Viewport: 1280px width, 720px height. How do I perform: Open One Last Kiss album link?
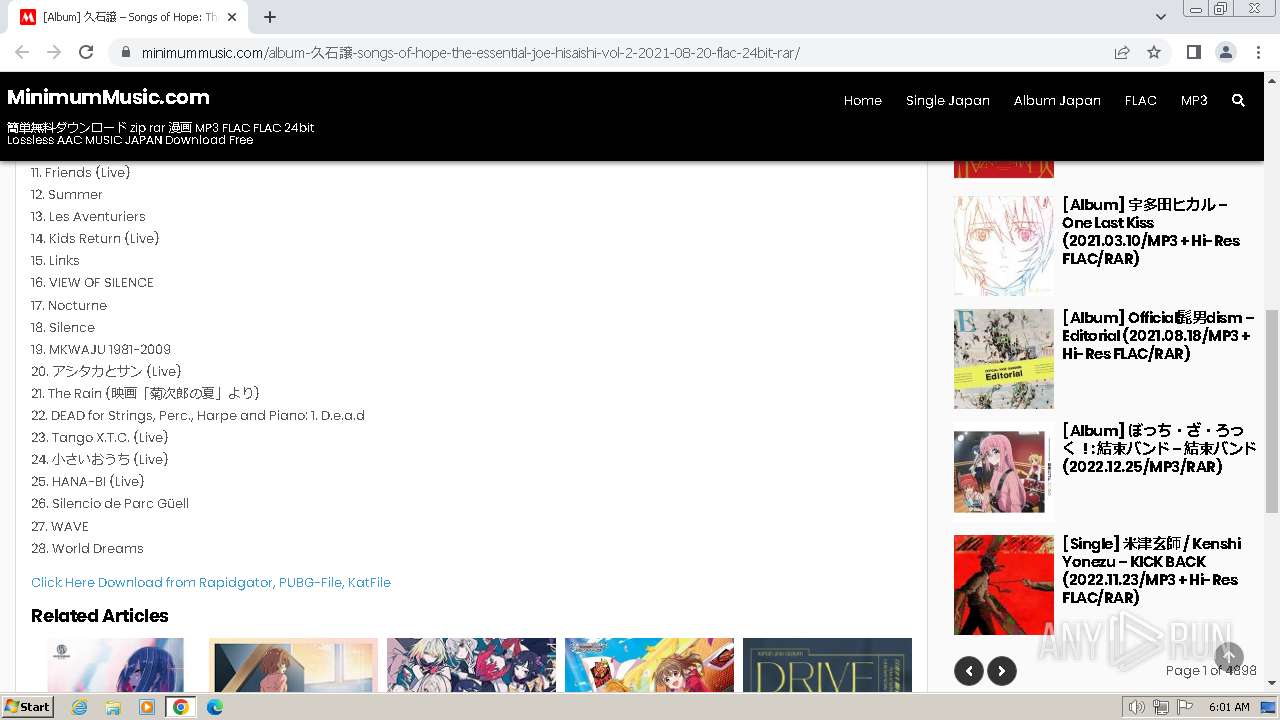click(x=1150, y=231)
